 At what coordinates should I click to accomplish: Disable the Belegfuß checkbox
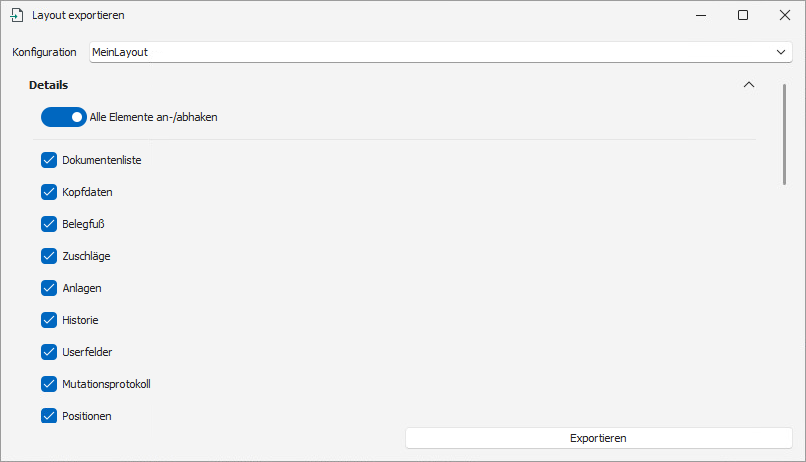[49, 224]
